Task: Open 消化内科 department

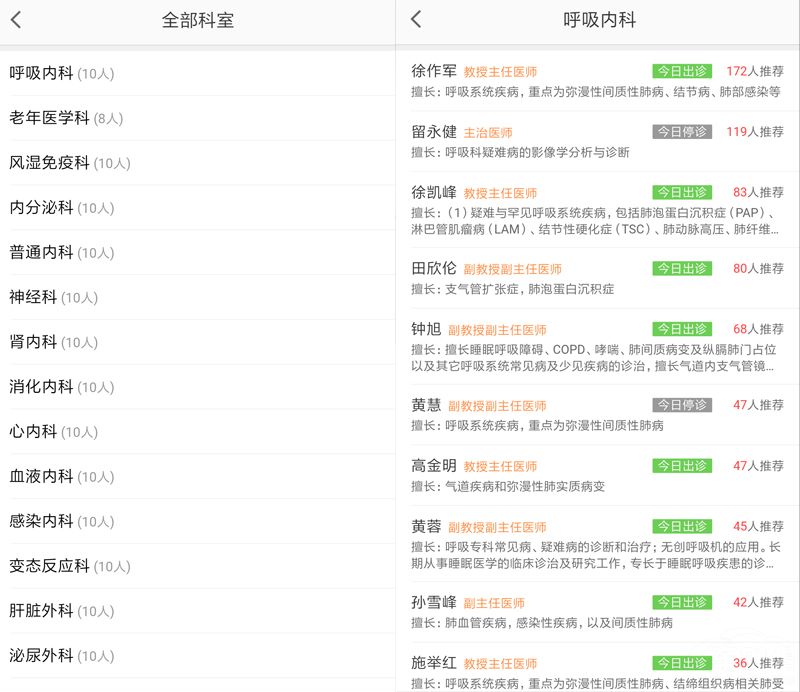Action: pyautogui.click(x=60, y=387)
